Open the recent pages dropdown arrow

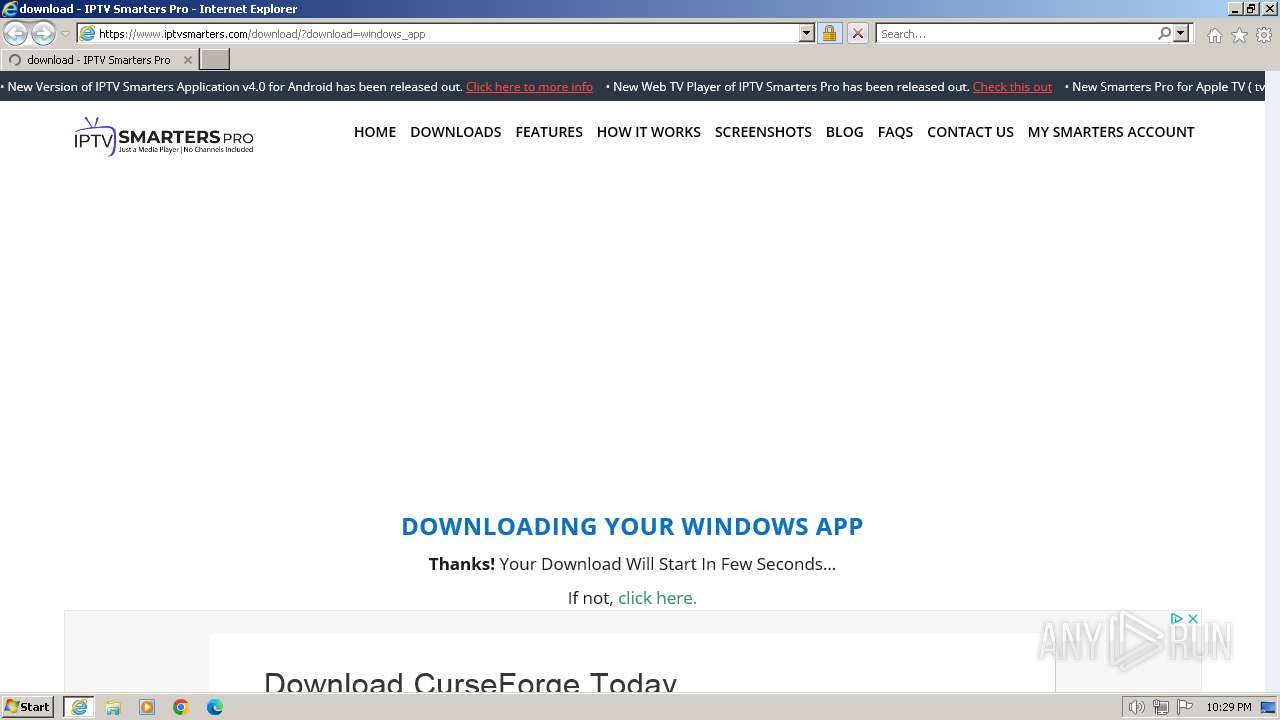(x=66, y=33)
